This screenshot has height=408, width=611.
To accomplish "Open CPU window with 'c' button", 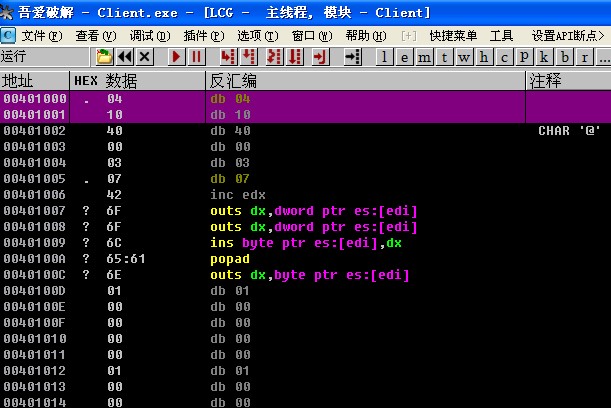I will click(x=504, y=57).
